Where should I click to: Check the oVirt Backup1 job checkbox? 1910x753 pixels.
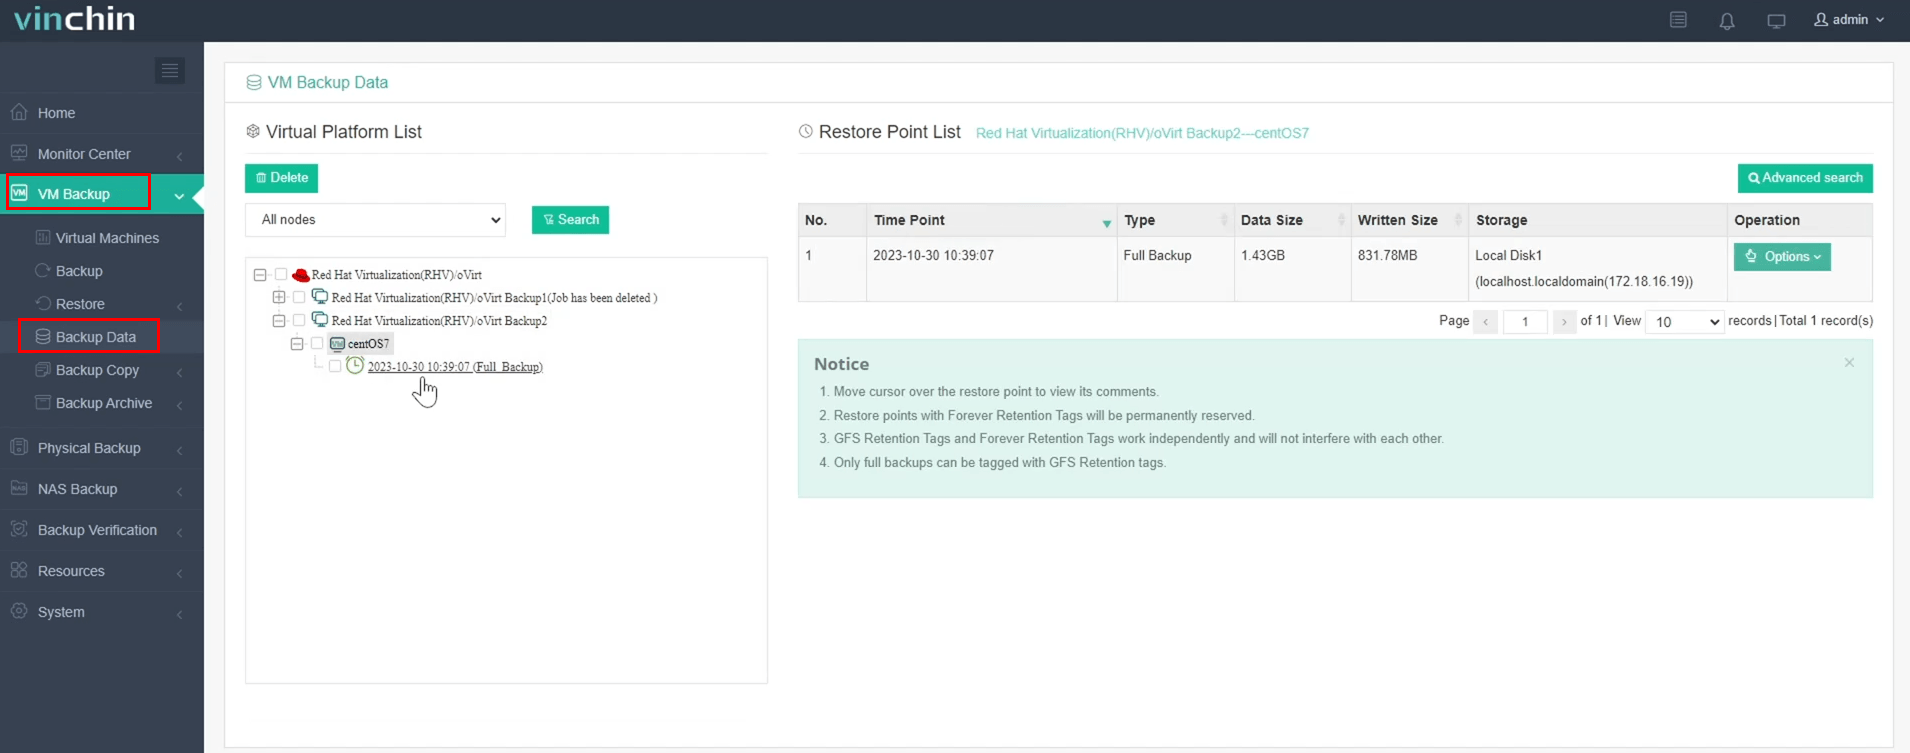299,298
